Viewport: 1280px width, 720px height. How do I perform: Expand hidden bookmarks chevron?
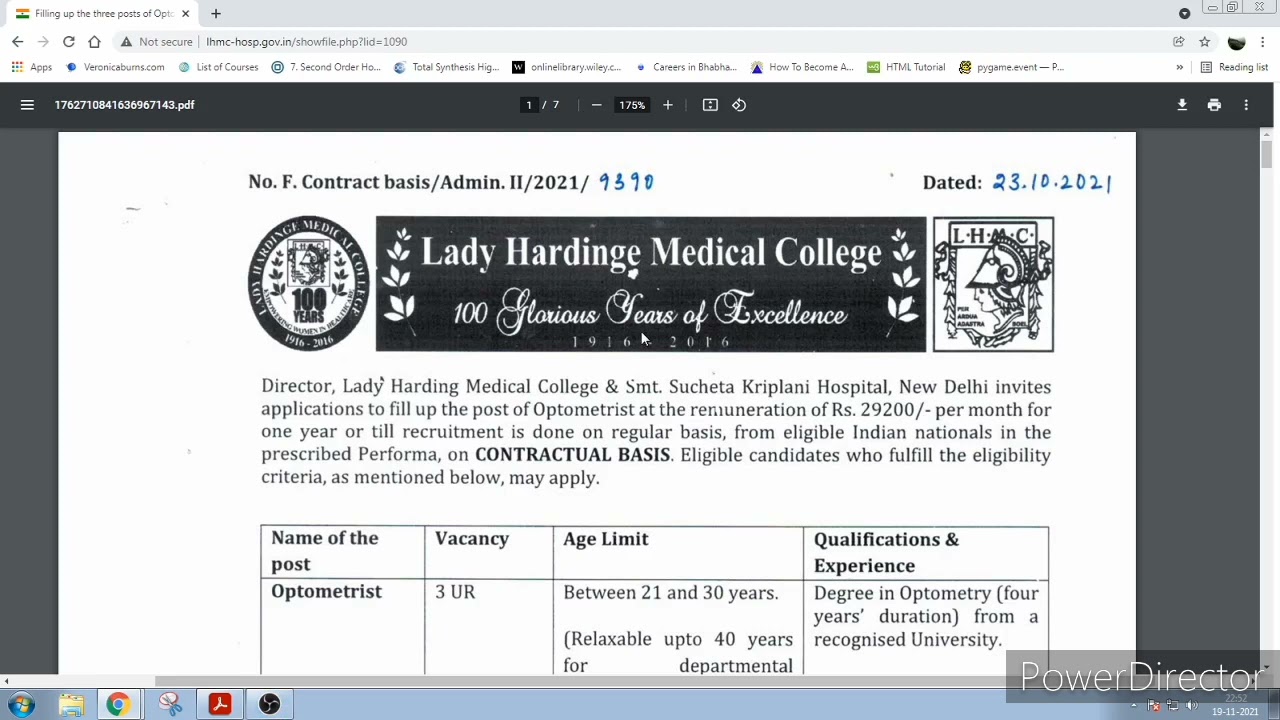[x=1179, y=67]
